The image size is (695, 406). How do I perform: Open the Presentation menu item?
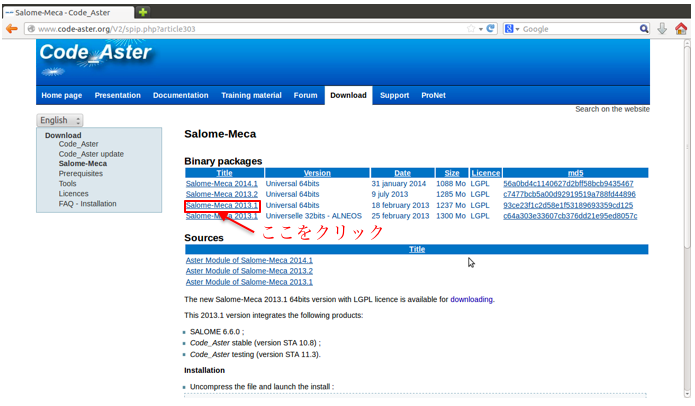(x=117, y=95)
